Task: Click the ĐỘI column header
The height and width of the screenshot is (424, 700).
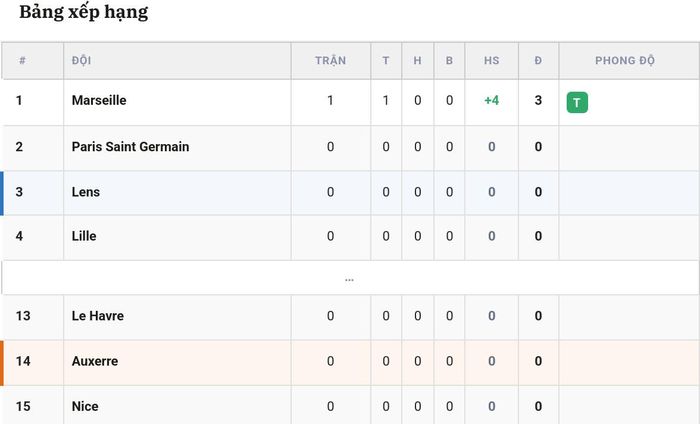Action: pos(81,60)
